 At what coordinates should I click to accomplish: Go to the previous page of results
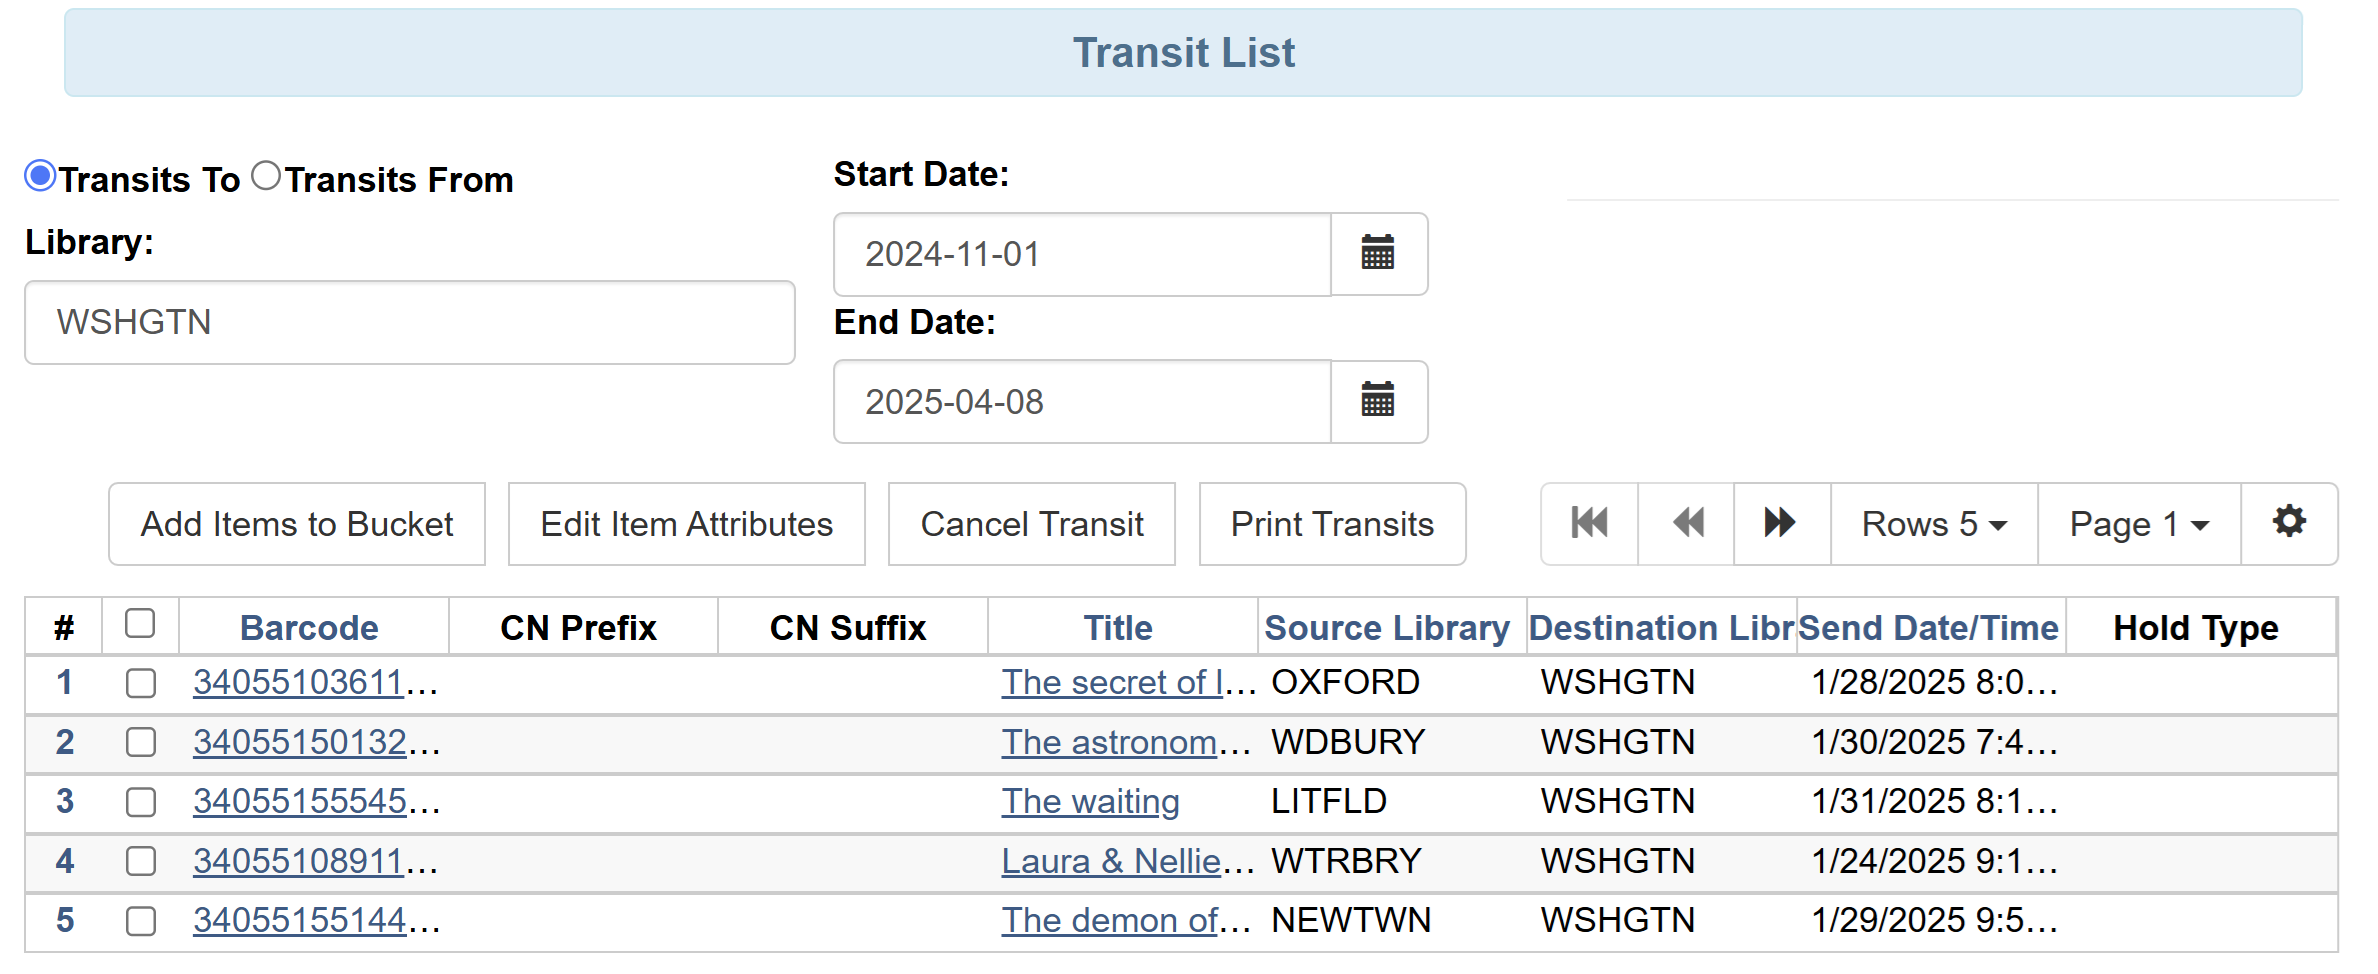(1685, 523)
